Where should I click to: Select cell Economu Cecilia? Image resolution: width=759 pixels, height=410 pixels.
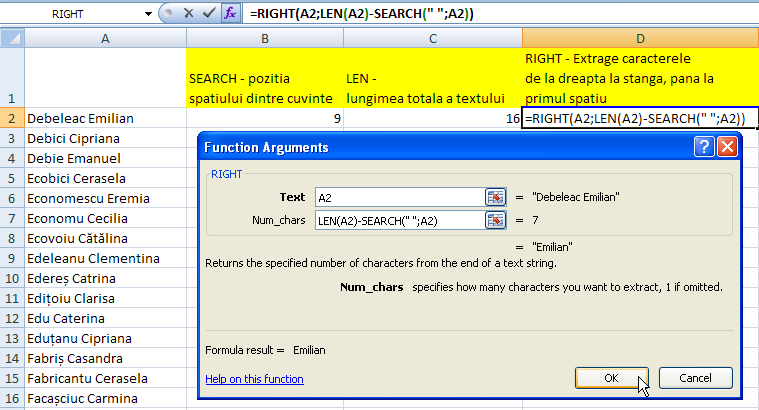pos(105,218)
